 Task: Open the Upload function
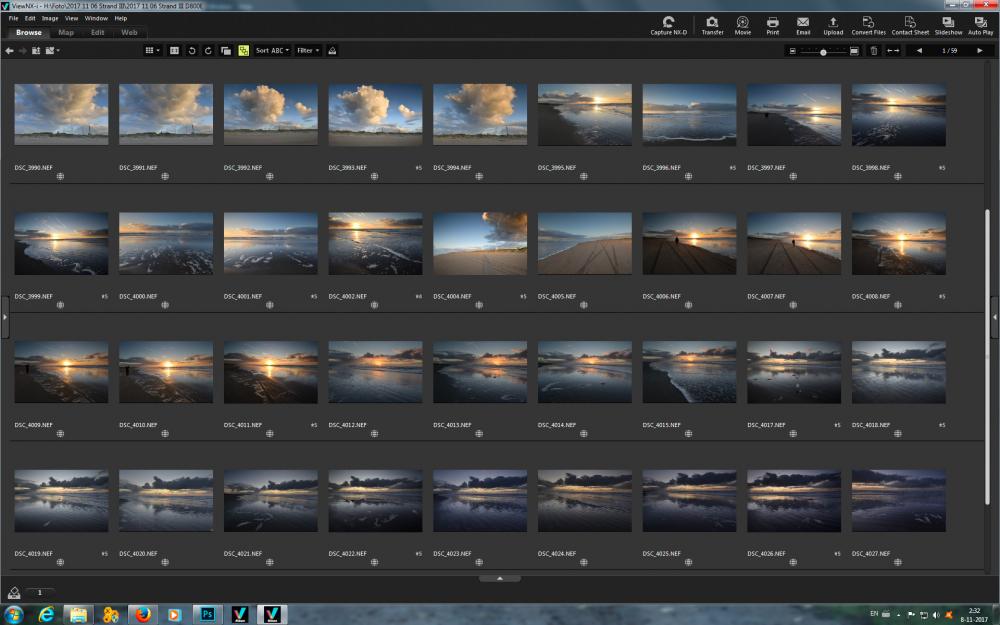pos(833,26)
